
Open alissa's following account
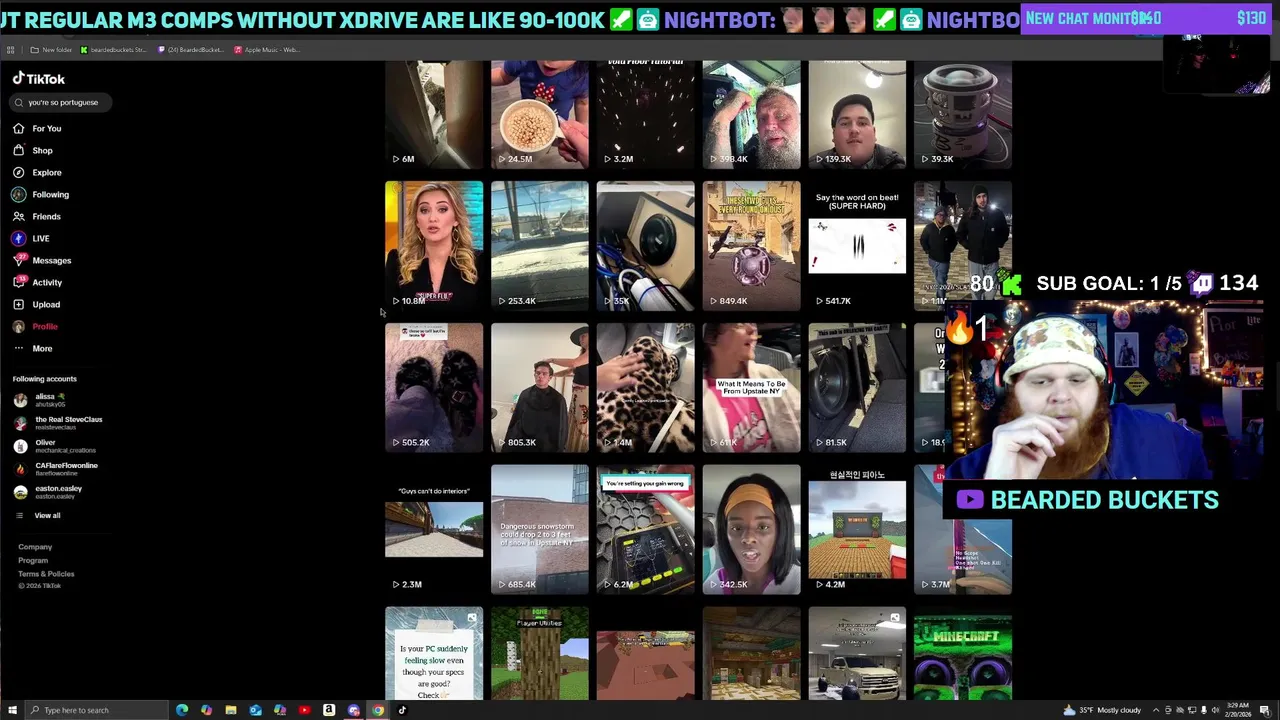tap(40, 400)
